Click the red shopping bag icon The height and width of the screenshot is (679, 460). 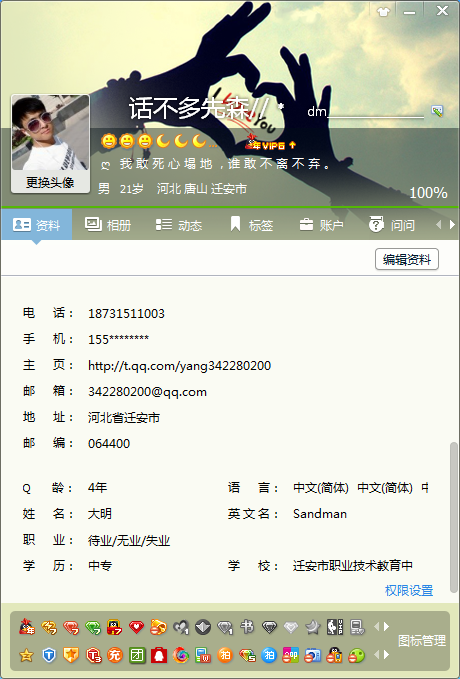point(159,655)
